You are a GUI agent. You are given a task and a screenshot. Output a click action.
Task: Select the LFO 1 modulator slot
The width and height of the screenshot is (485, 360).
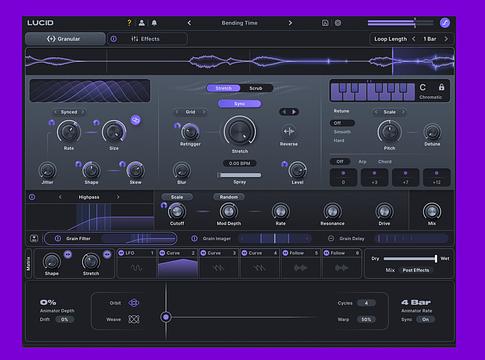coord(136,263)
